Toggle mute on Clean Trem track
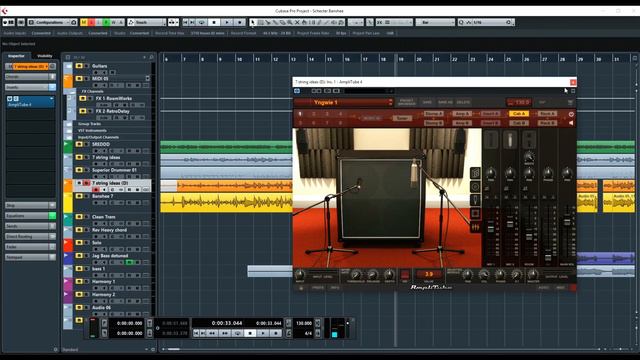 tap(79, 217)
